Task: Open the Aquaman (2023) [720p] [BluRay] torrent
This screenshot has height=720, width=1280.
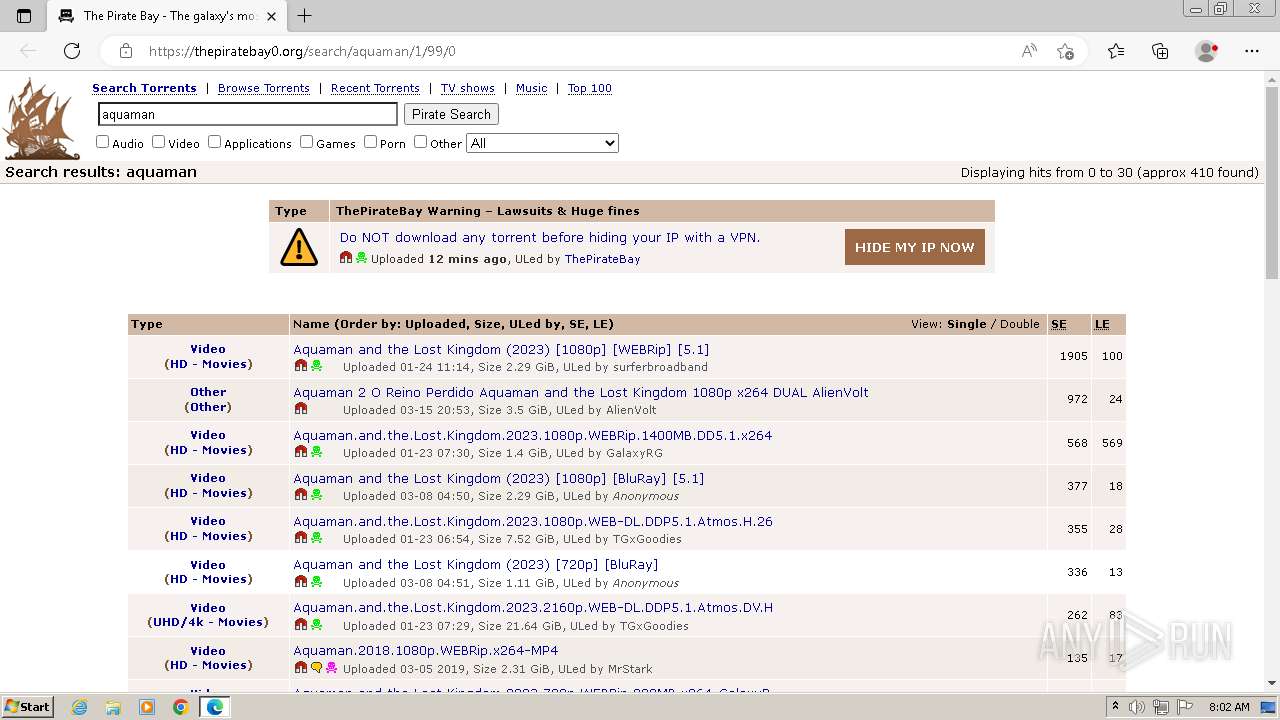Action: 476,564
